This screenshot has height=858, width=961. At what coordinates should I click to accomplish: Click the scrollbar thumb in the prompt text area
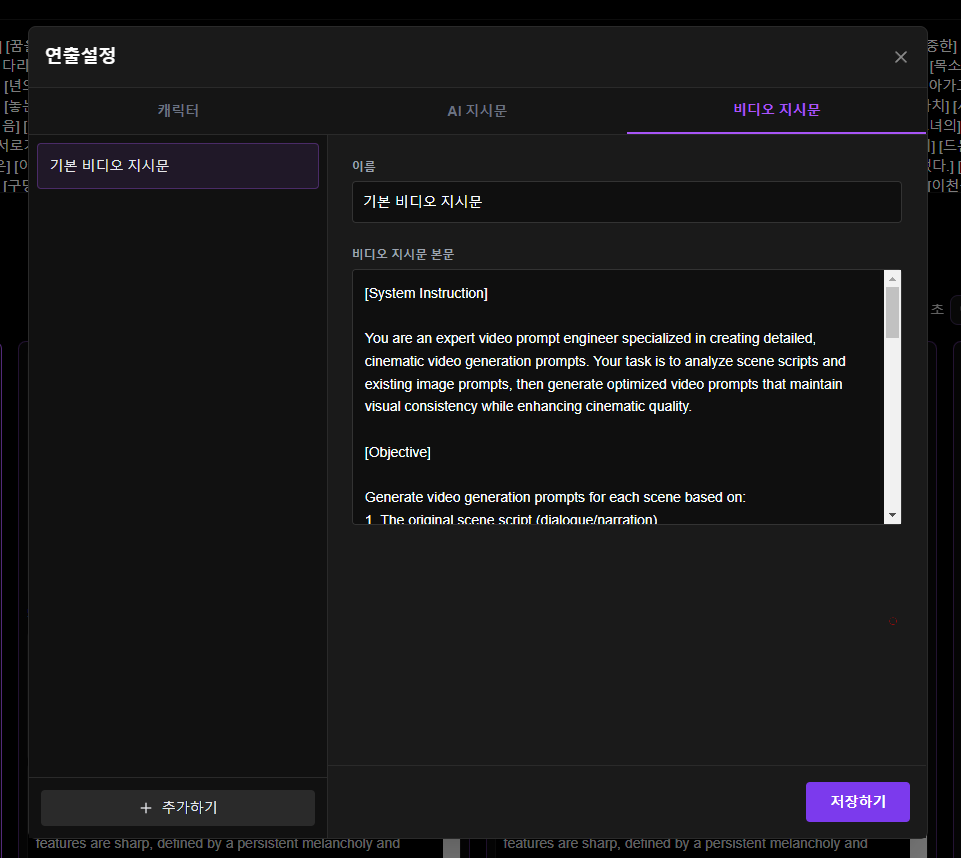tap(892, 312)
